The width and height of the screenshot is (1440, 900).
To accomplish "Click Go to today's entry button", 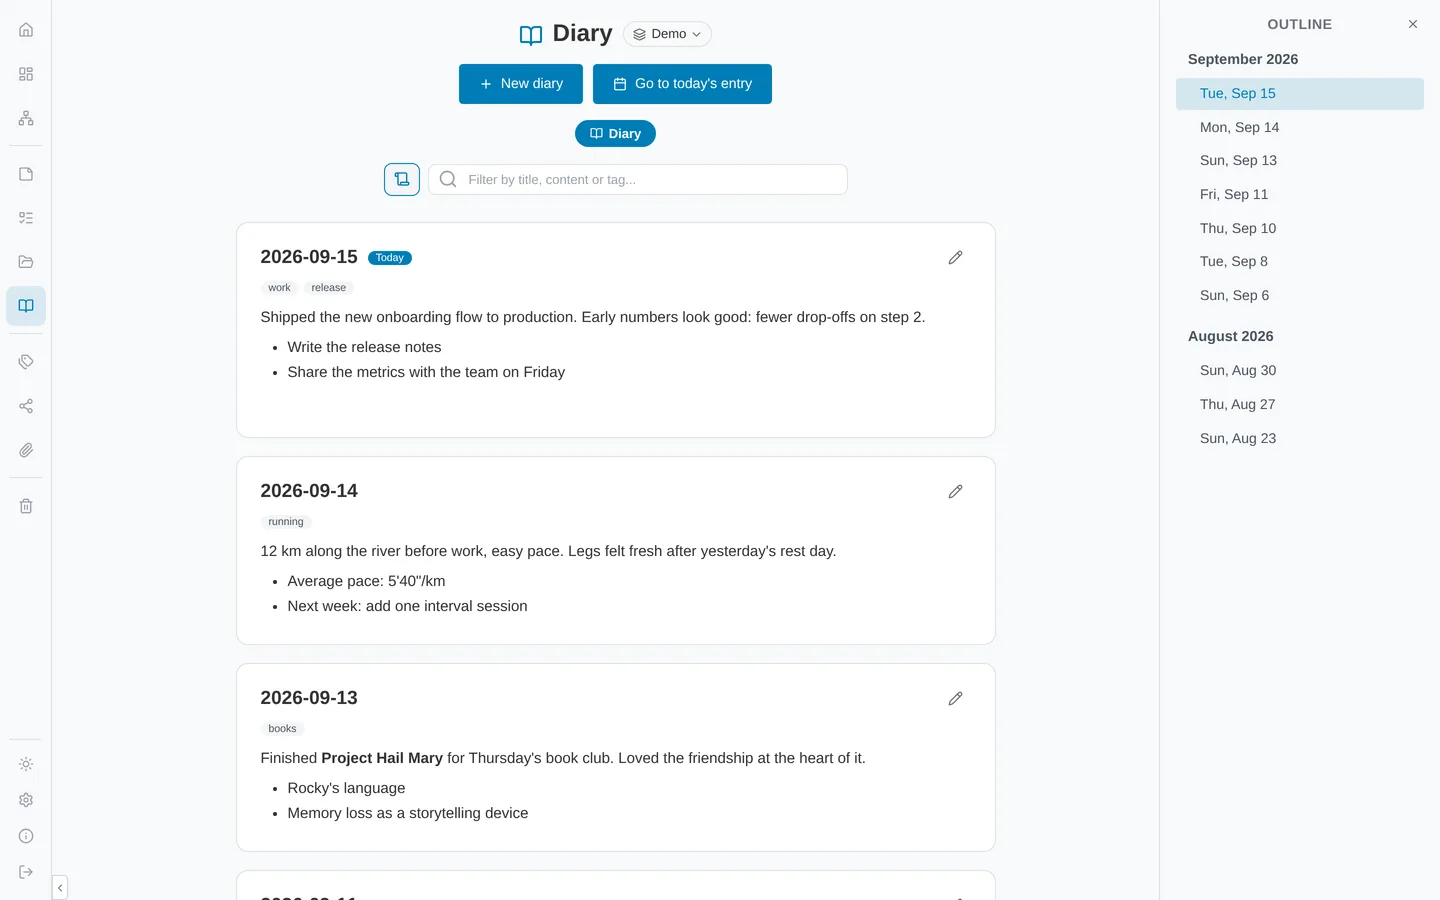I will [x=682, y=84].
